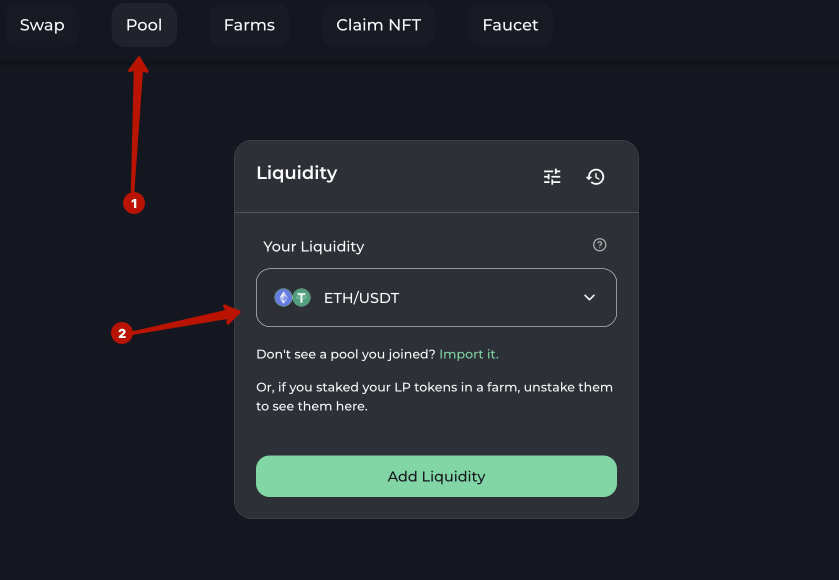Open the liquidity settings sliders icon
The height and width of the screenshot is (580, 839).
click(x=552, y=177)
